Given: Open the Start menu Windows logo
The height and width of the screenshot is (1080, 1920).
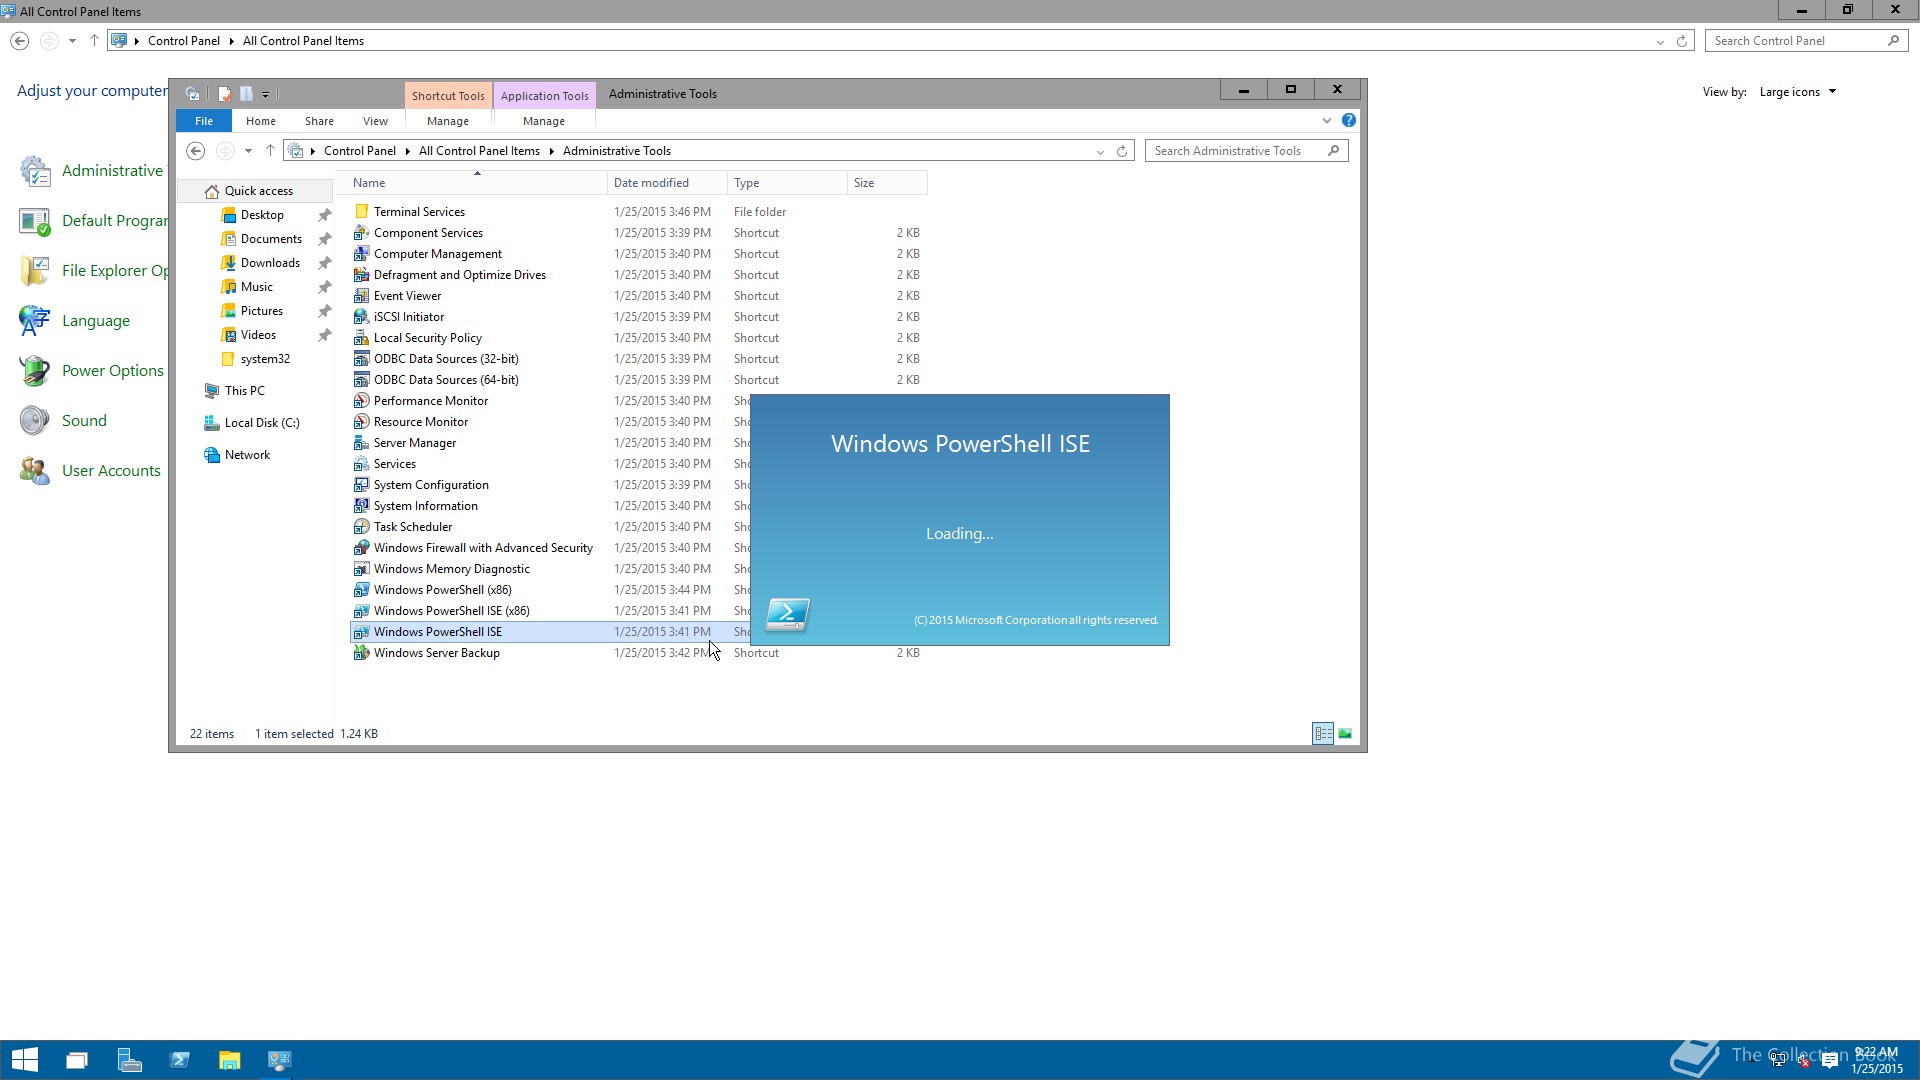Looking at the screenshot, I should point(25,1060).
